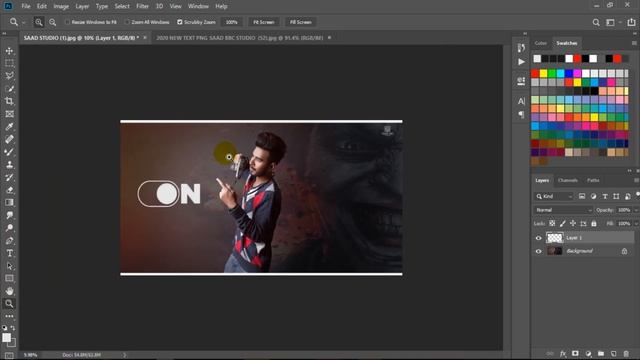Select the Brush tool
Screen dimensions: 640x360
pyautogui.click(x=9, y=152)
